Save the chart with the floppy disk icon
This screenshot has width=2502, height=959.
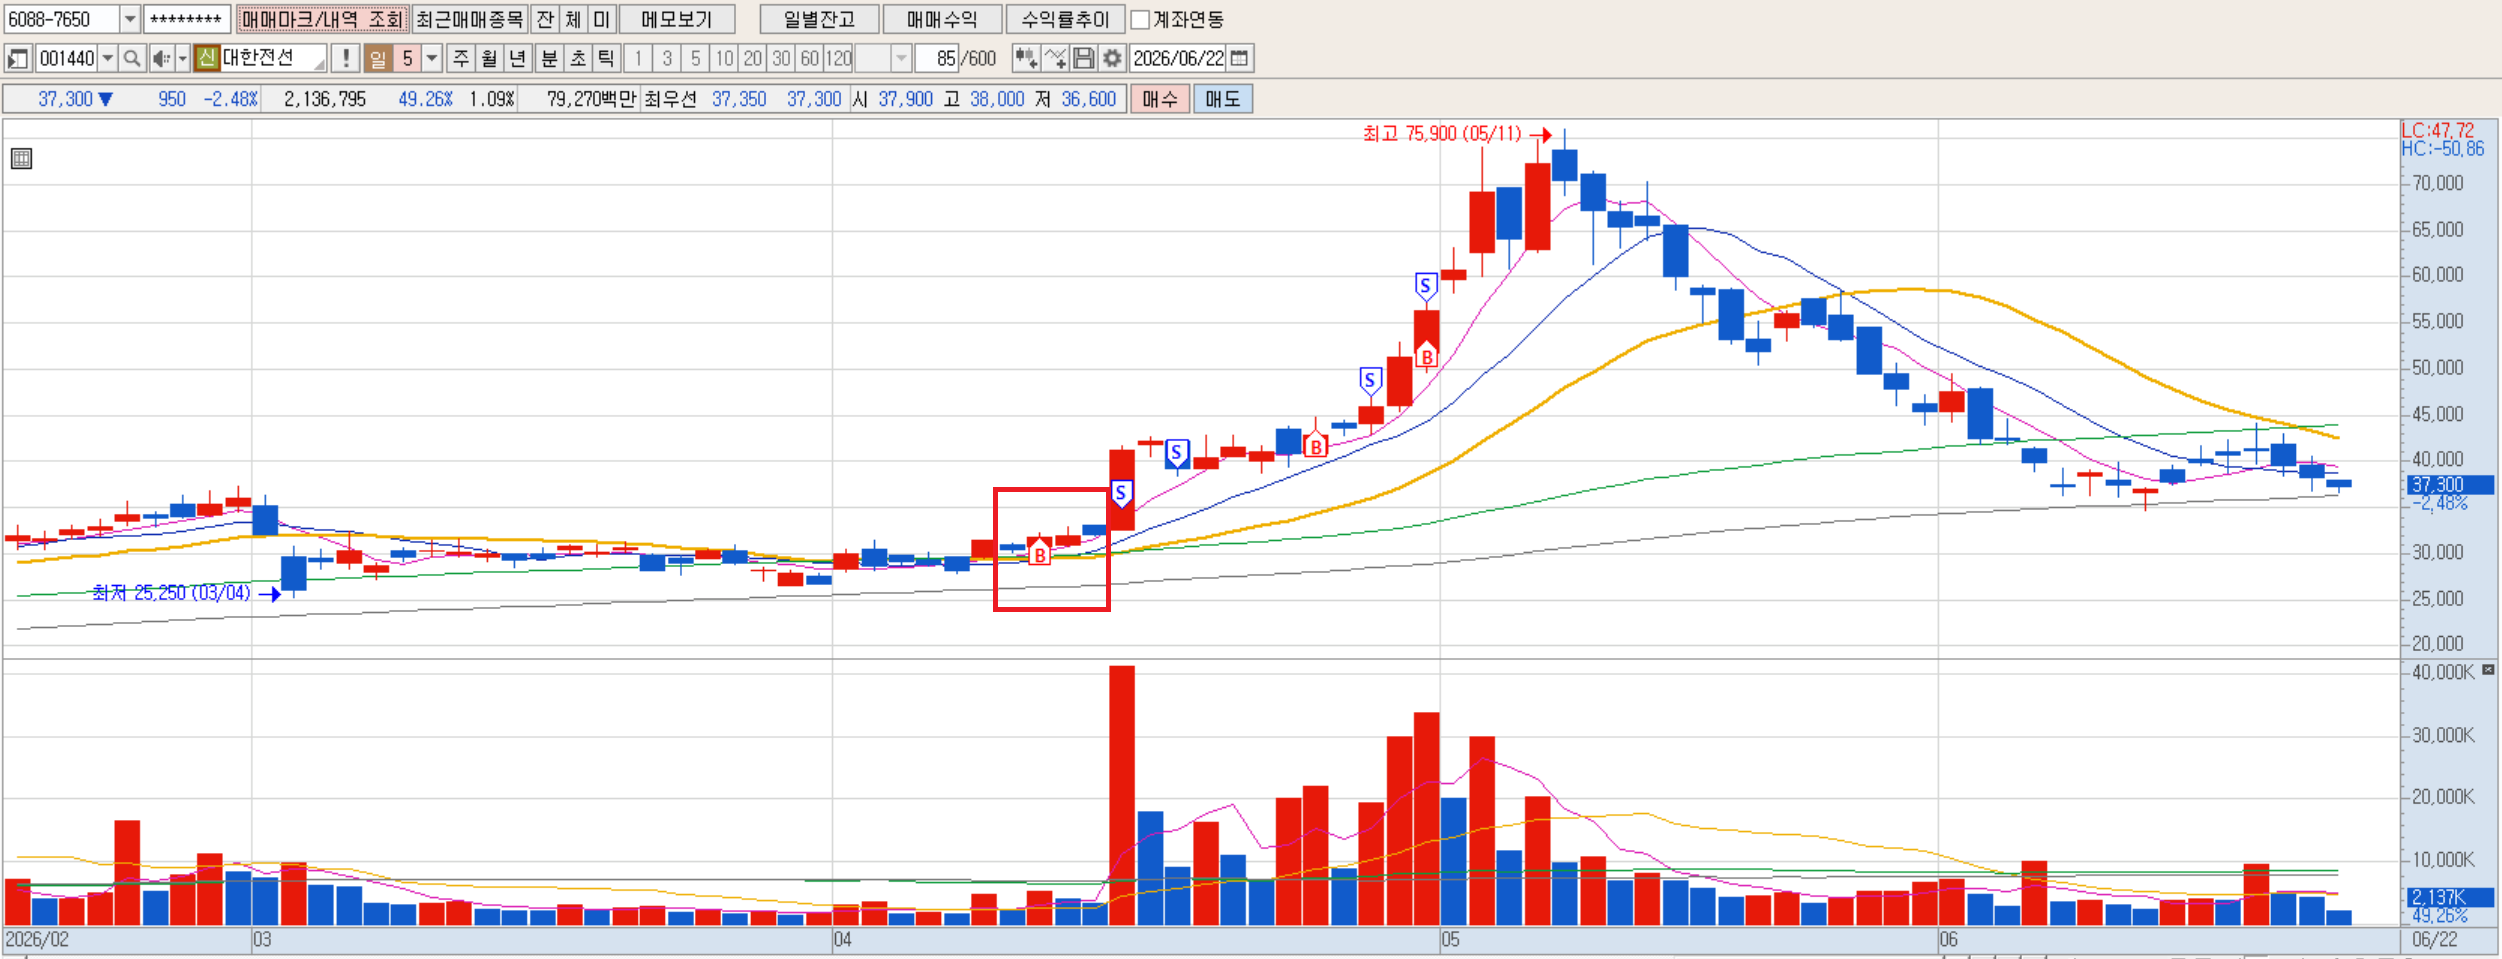point(1083,59)
